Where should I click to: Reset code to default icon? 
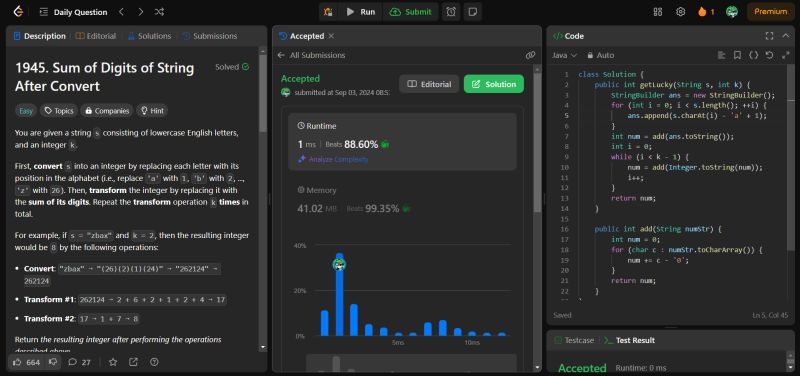(769, 55)
